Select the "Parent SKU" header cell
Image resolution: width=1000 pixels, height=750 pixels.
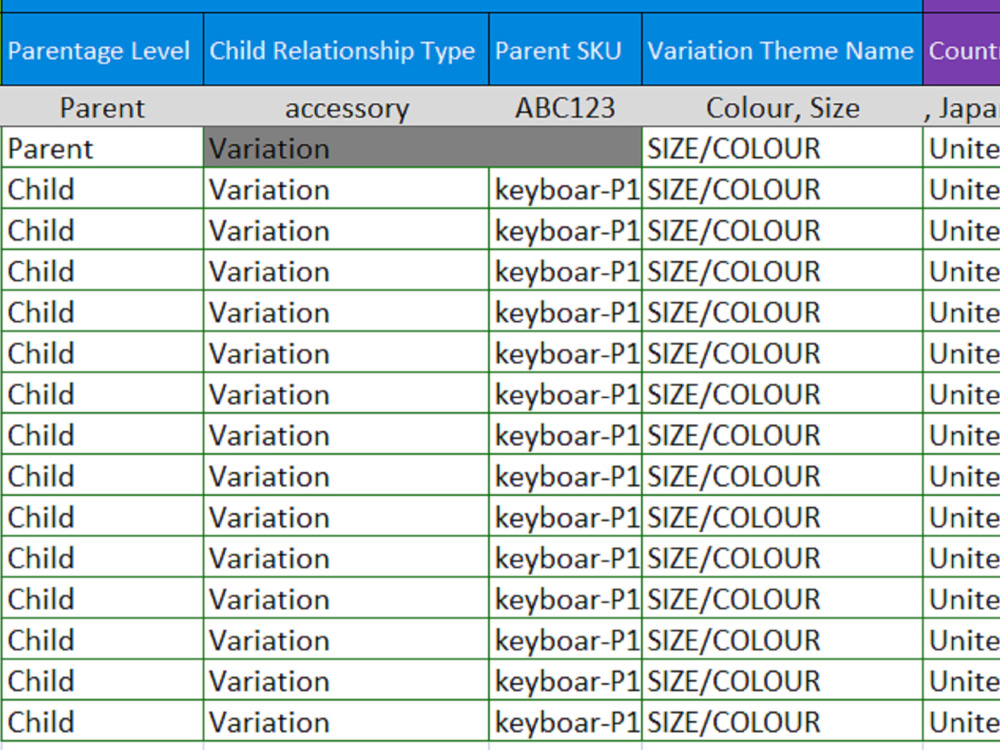pos(565,50)
